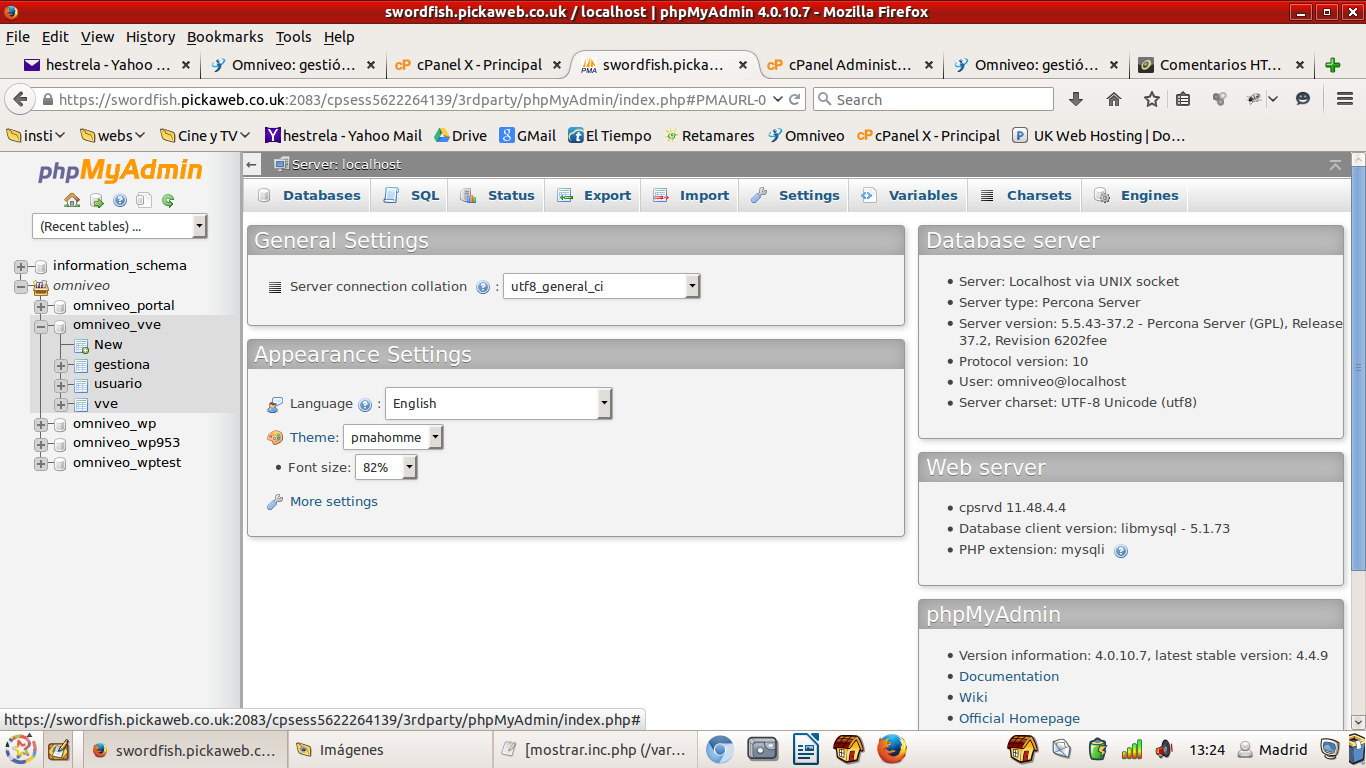This screenshot has width=1366, height=768.
Task: Click the help icon beside Server connection collation
Action: coord(483,287)
